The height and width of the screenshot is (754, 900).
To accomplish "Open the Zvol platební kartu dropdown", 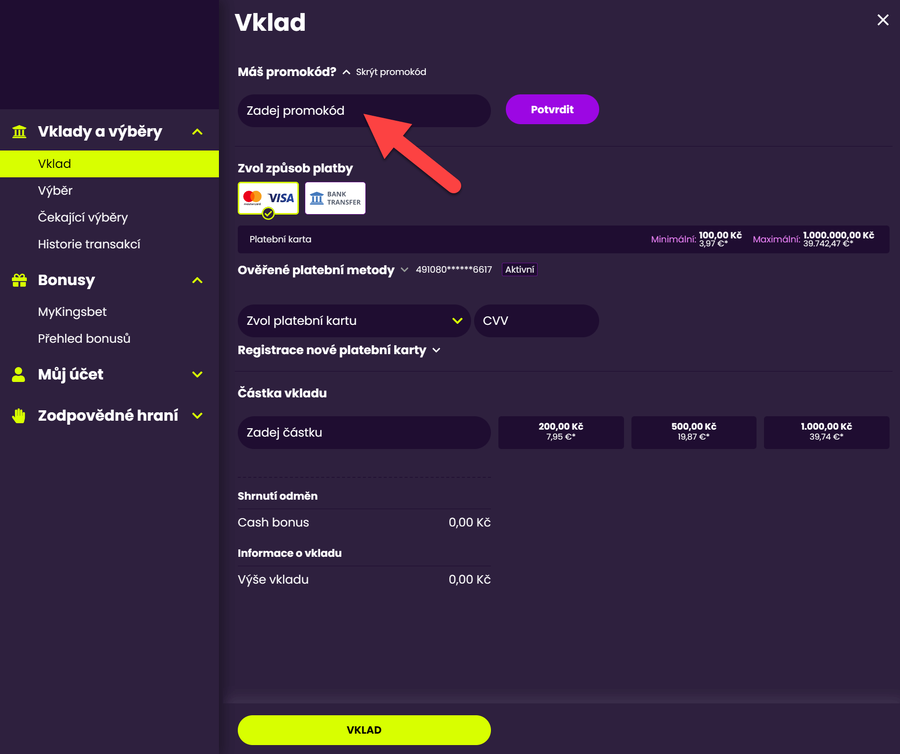I will coord(352,320).
